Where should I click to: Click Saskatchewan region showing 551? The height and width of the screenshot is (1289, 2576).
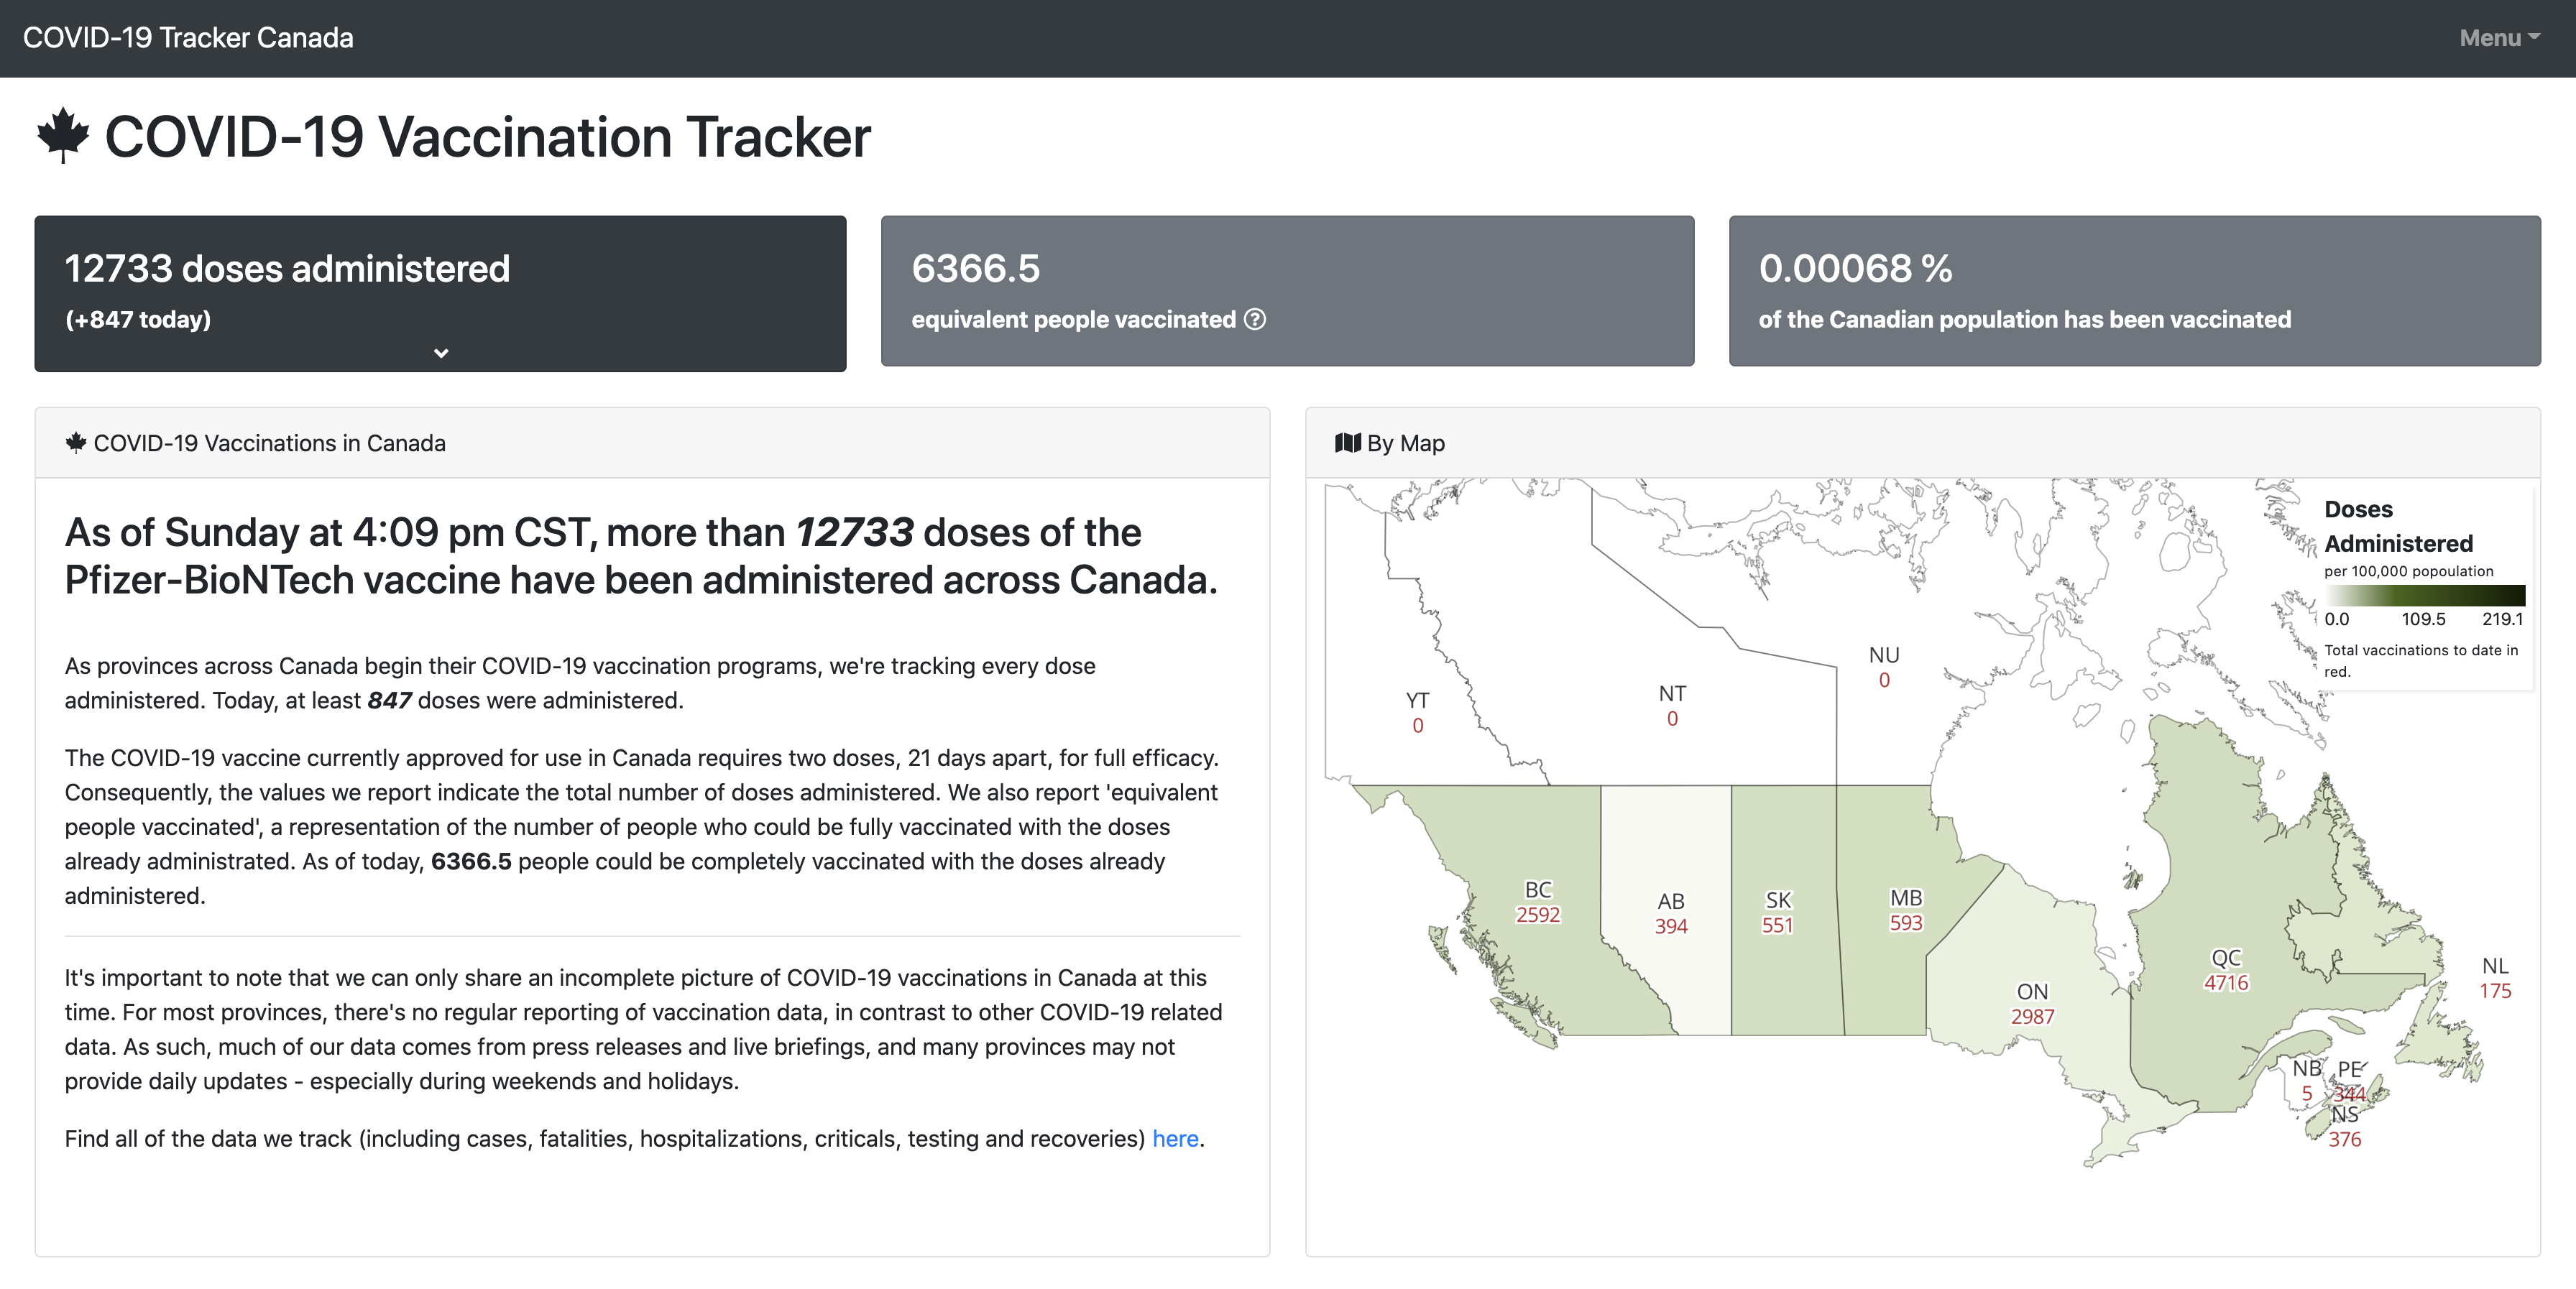(x=1778, y=912)
